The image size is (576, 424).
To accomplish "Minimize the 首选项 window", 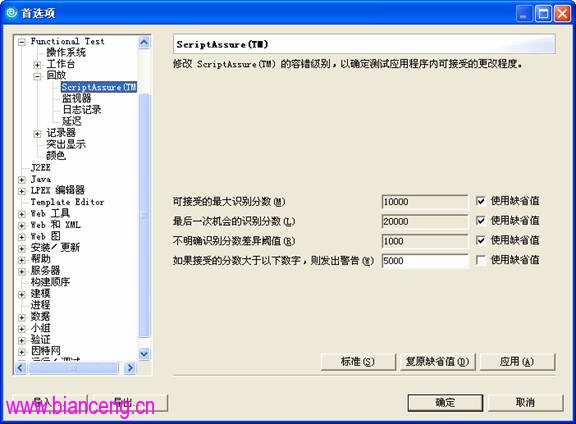I will (x=524, y=14).
